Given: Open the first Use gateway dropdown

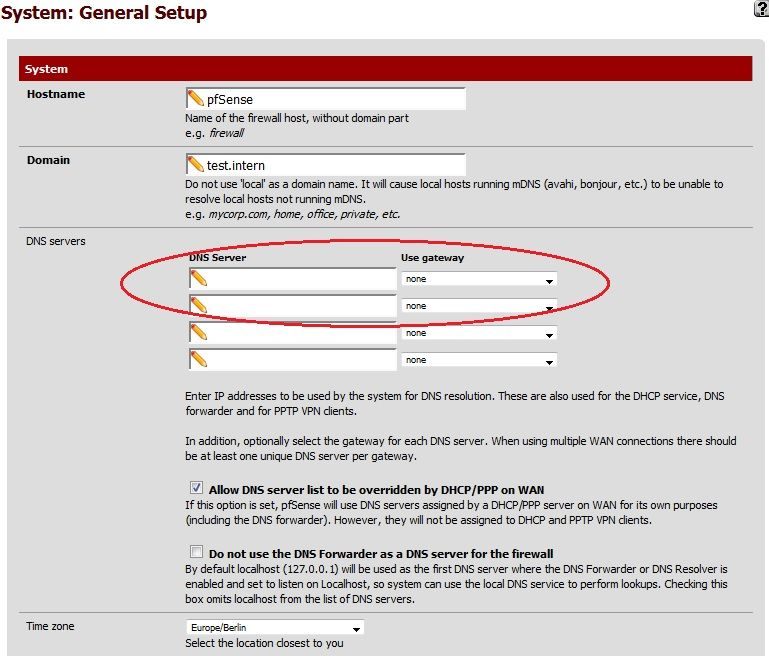Looking at the screenshot, I should (479, 279).
